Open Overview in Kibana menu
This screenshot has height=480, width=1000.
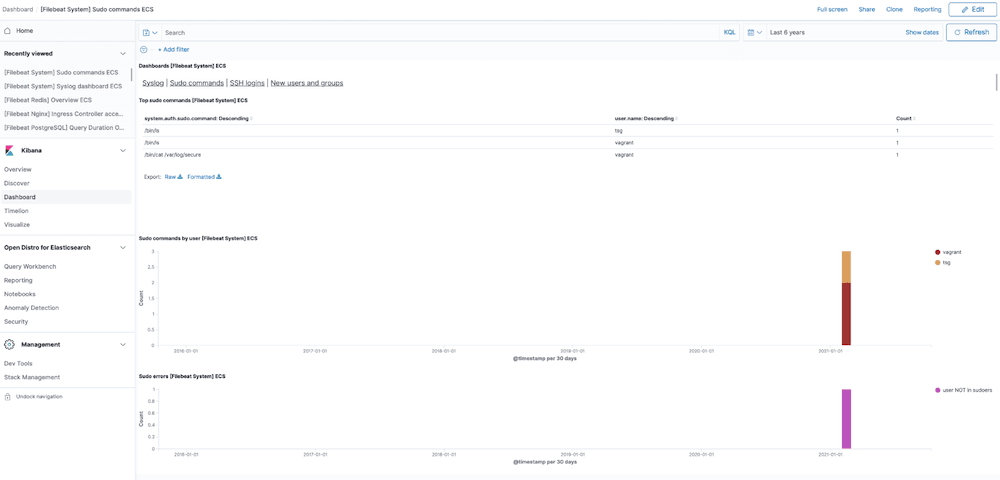tap(18, 170)
